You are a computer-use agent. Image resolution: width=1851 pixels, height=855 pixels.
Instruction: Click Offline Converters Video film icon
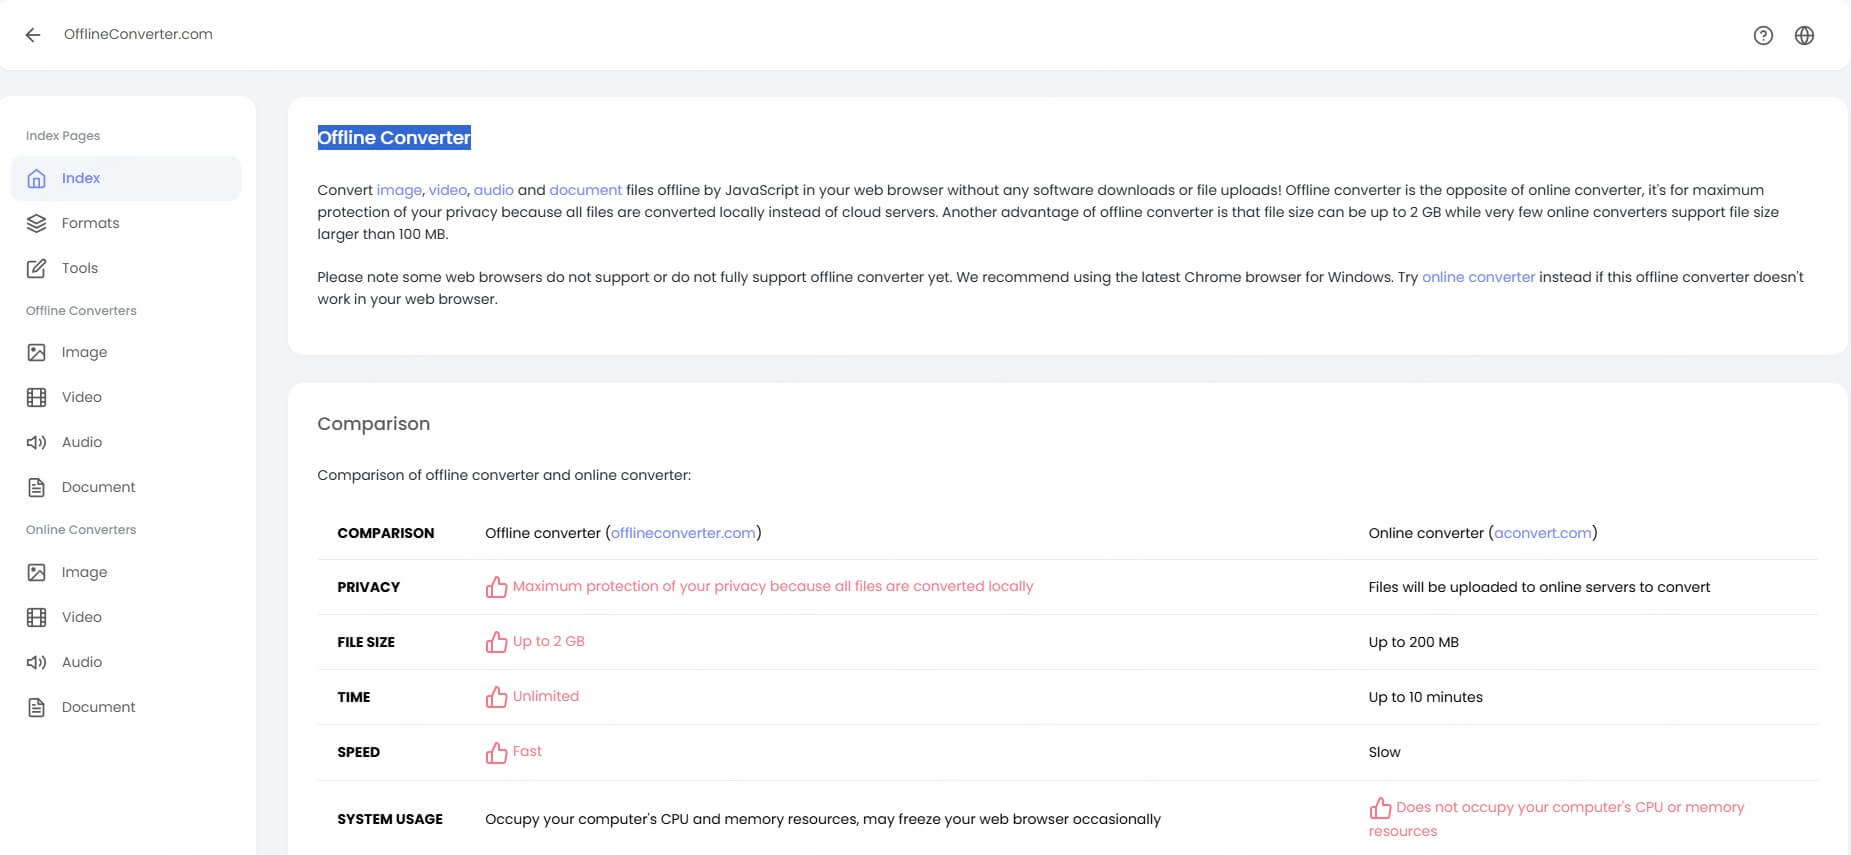point(37,397)
